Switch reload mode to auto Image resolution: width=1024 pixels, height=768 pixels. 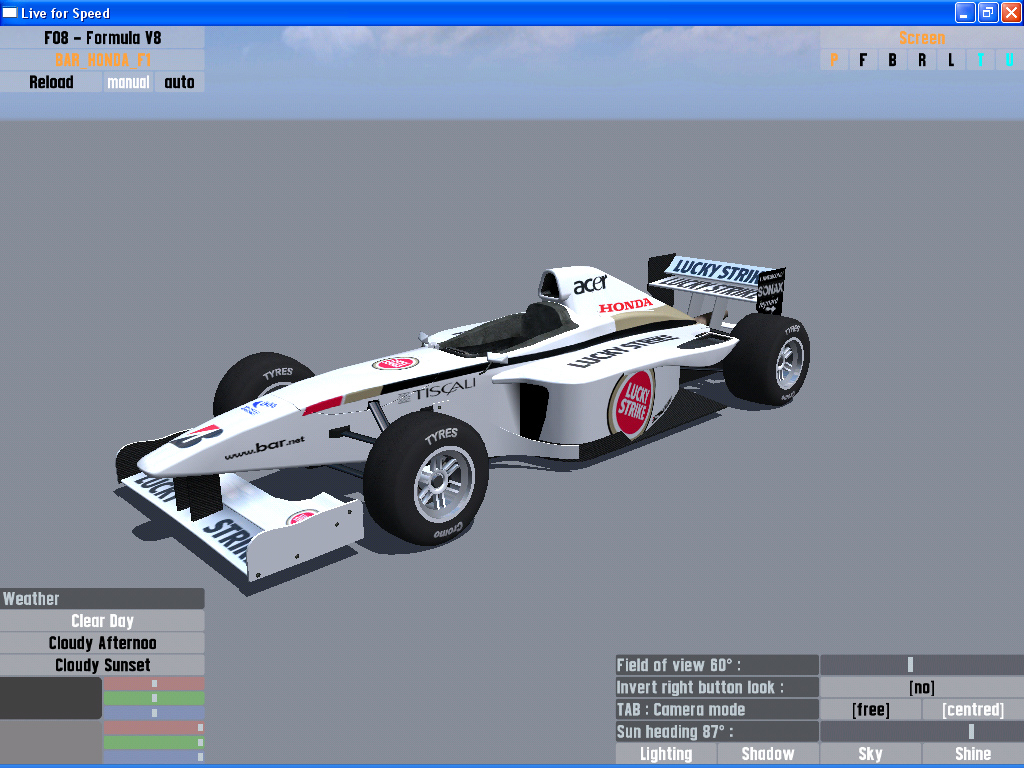coord(180,82)
